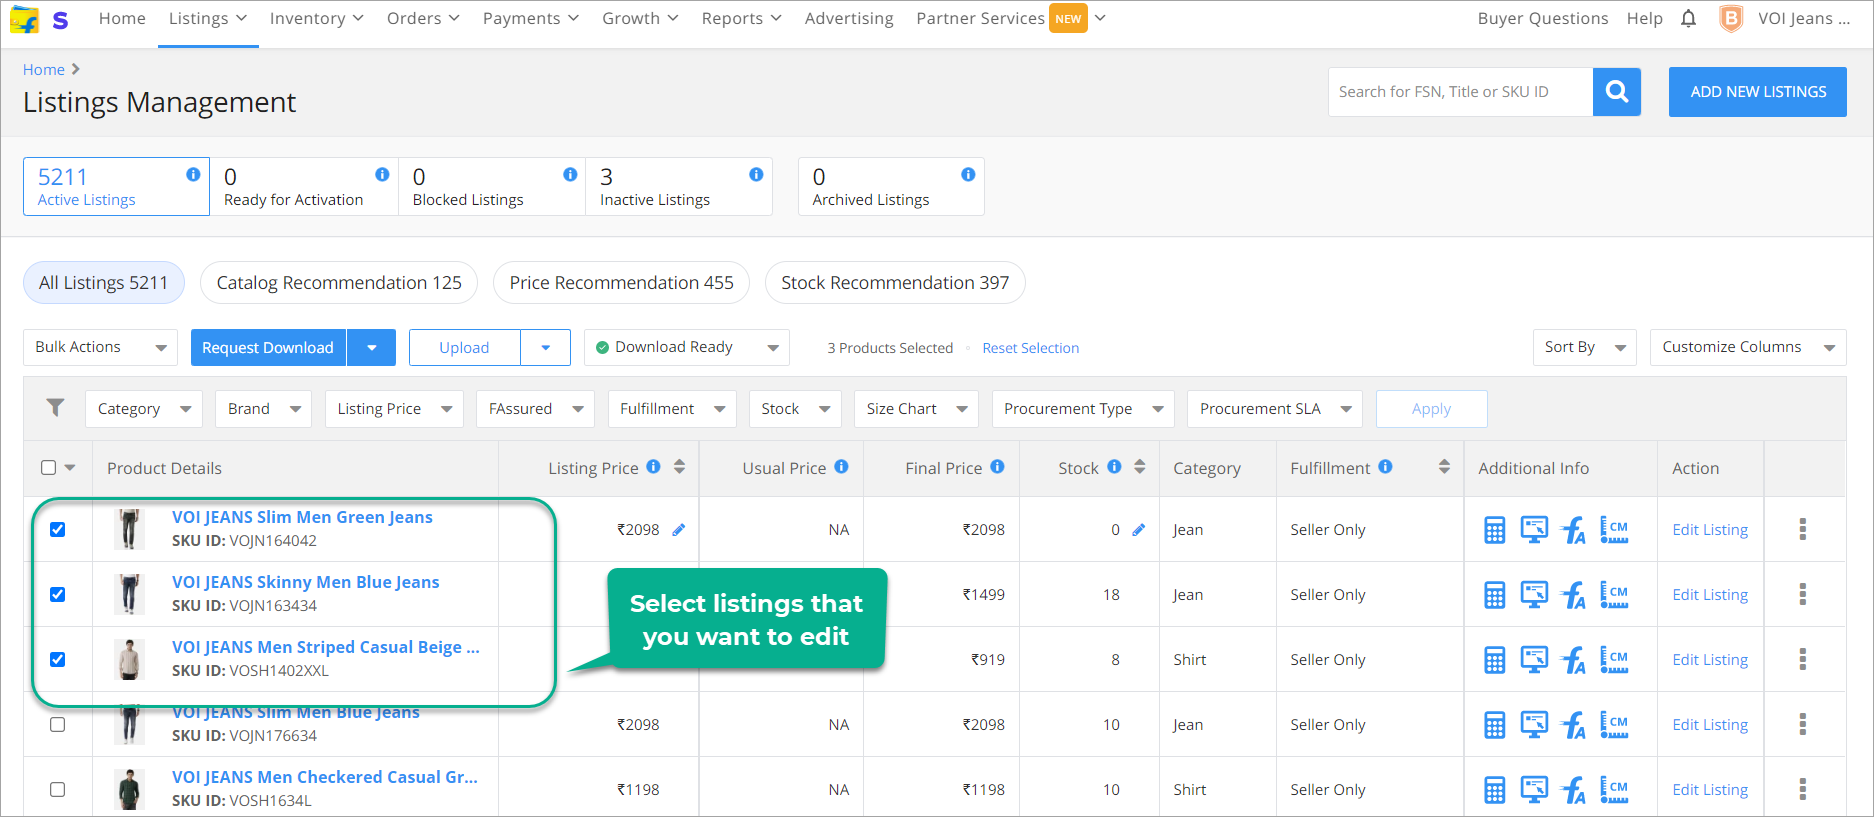The width and height of the screenshot is (1874, 817).
Task: Show Usual Price column info
Action: coord(841,466)
